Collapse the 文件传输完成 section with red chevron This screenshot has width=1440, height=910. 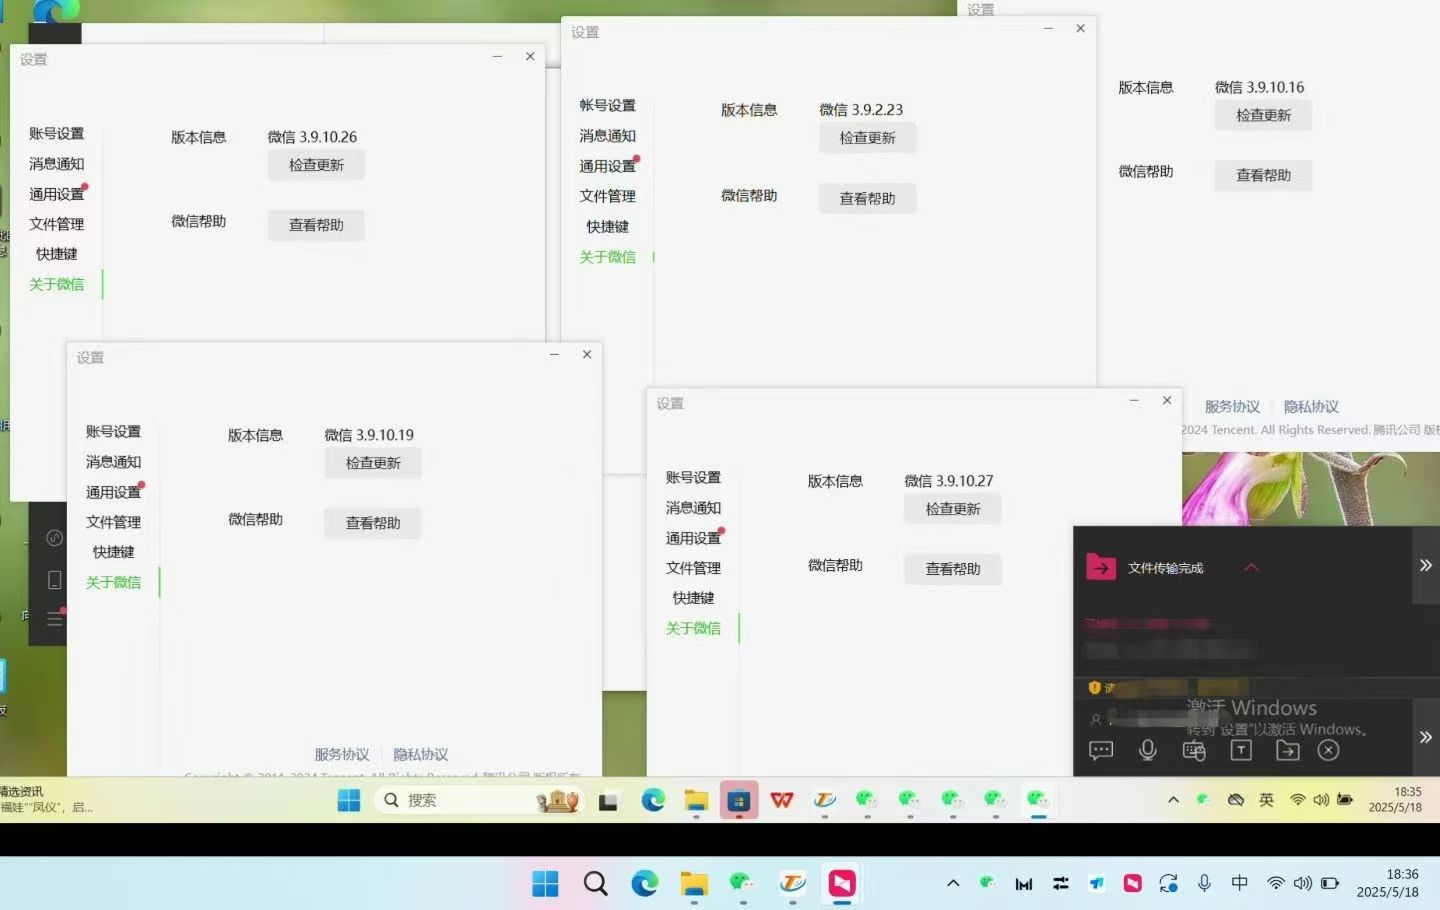pos(1251,567)
